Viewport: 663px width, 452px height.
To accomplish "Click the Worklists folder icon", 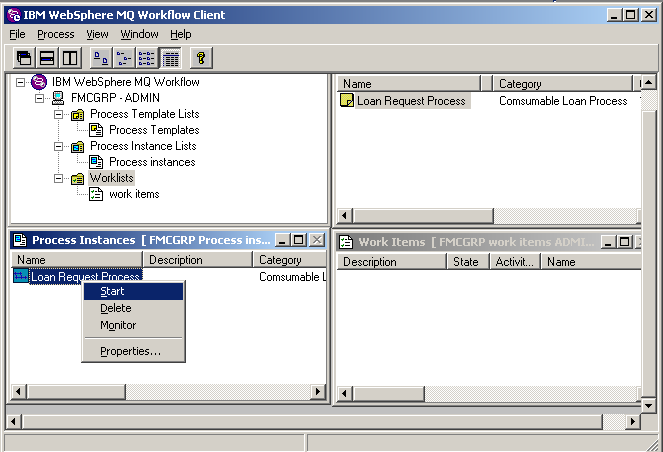I will click(x=77, y=179).
